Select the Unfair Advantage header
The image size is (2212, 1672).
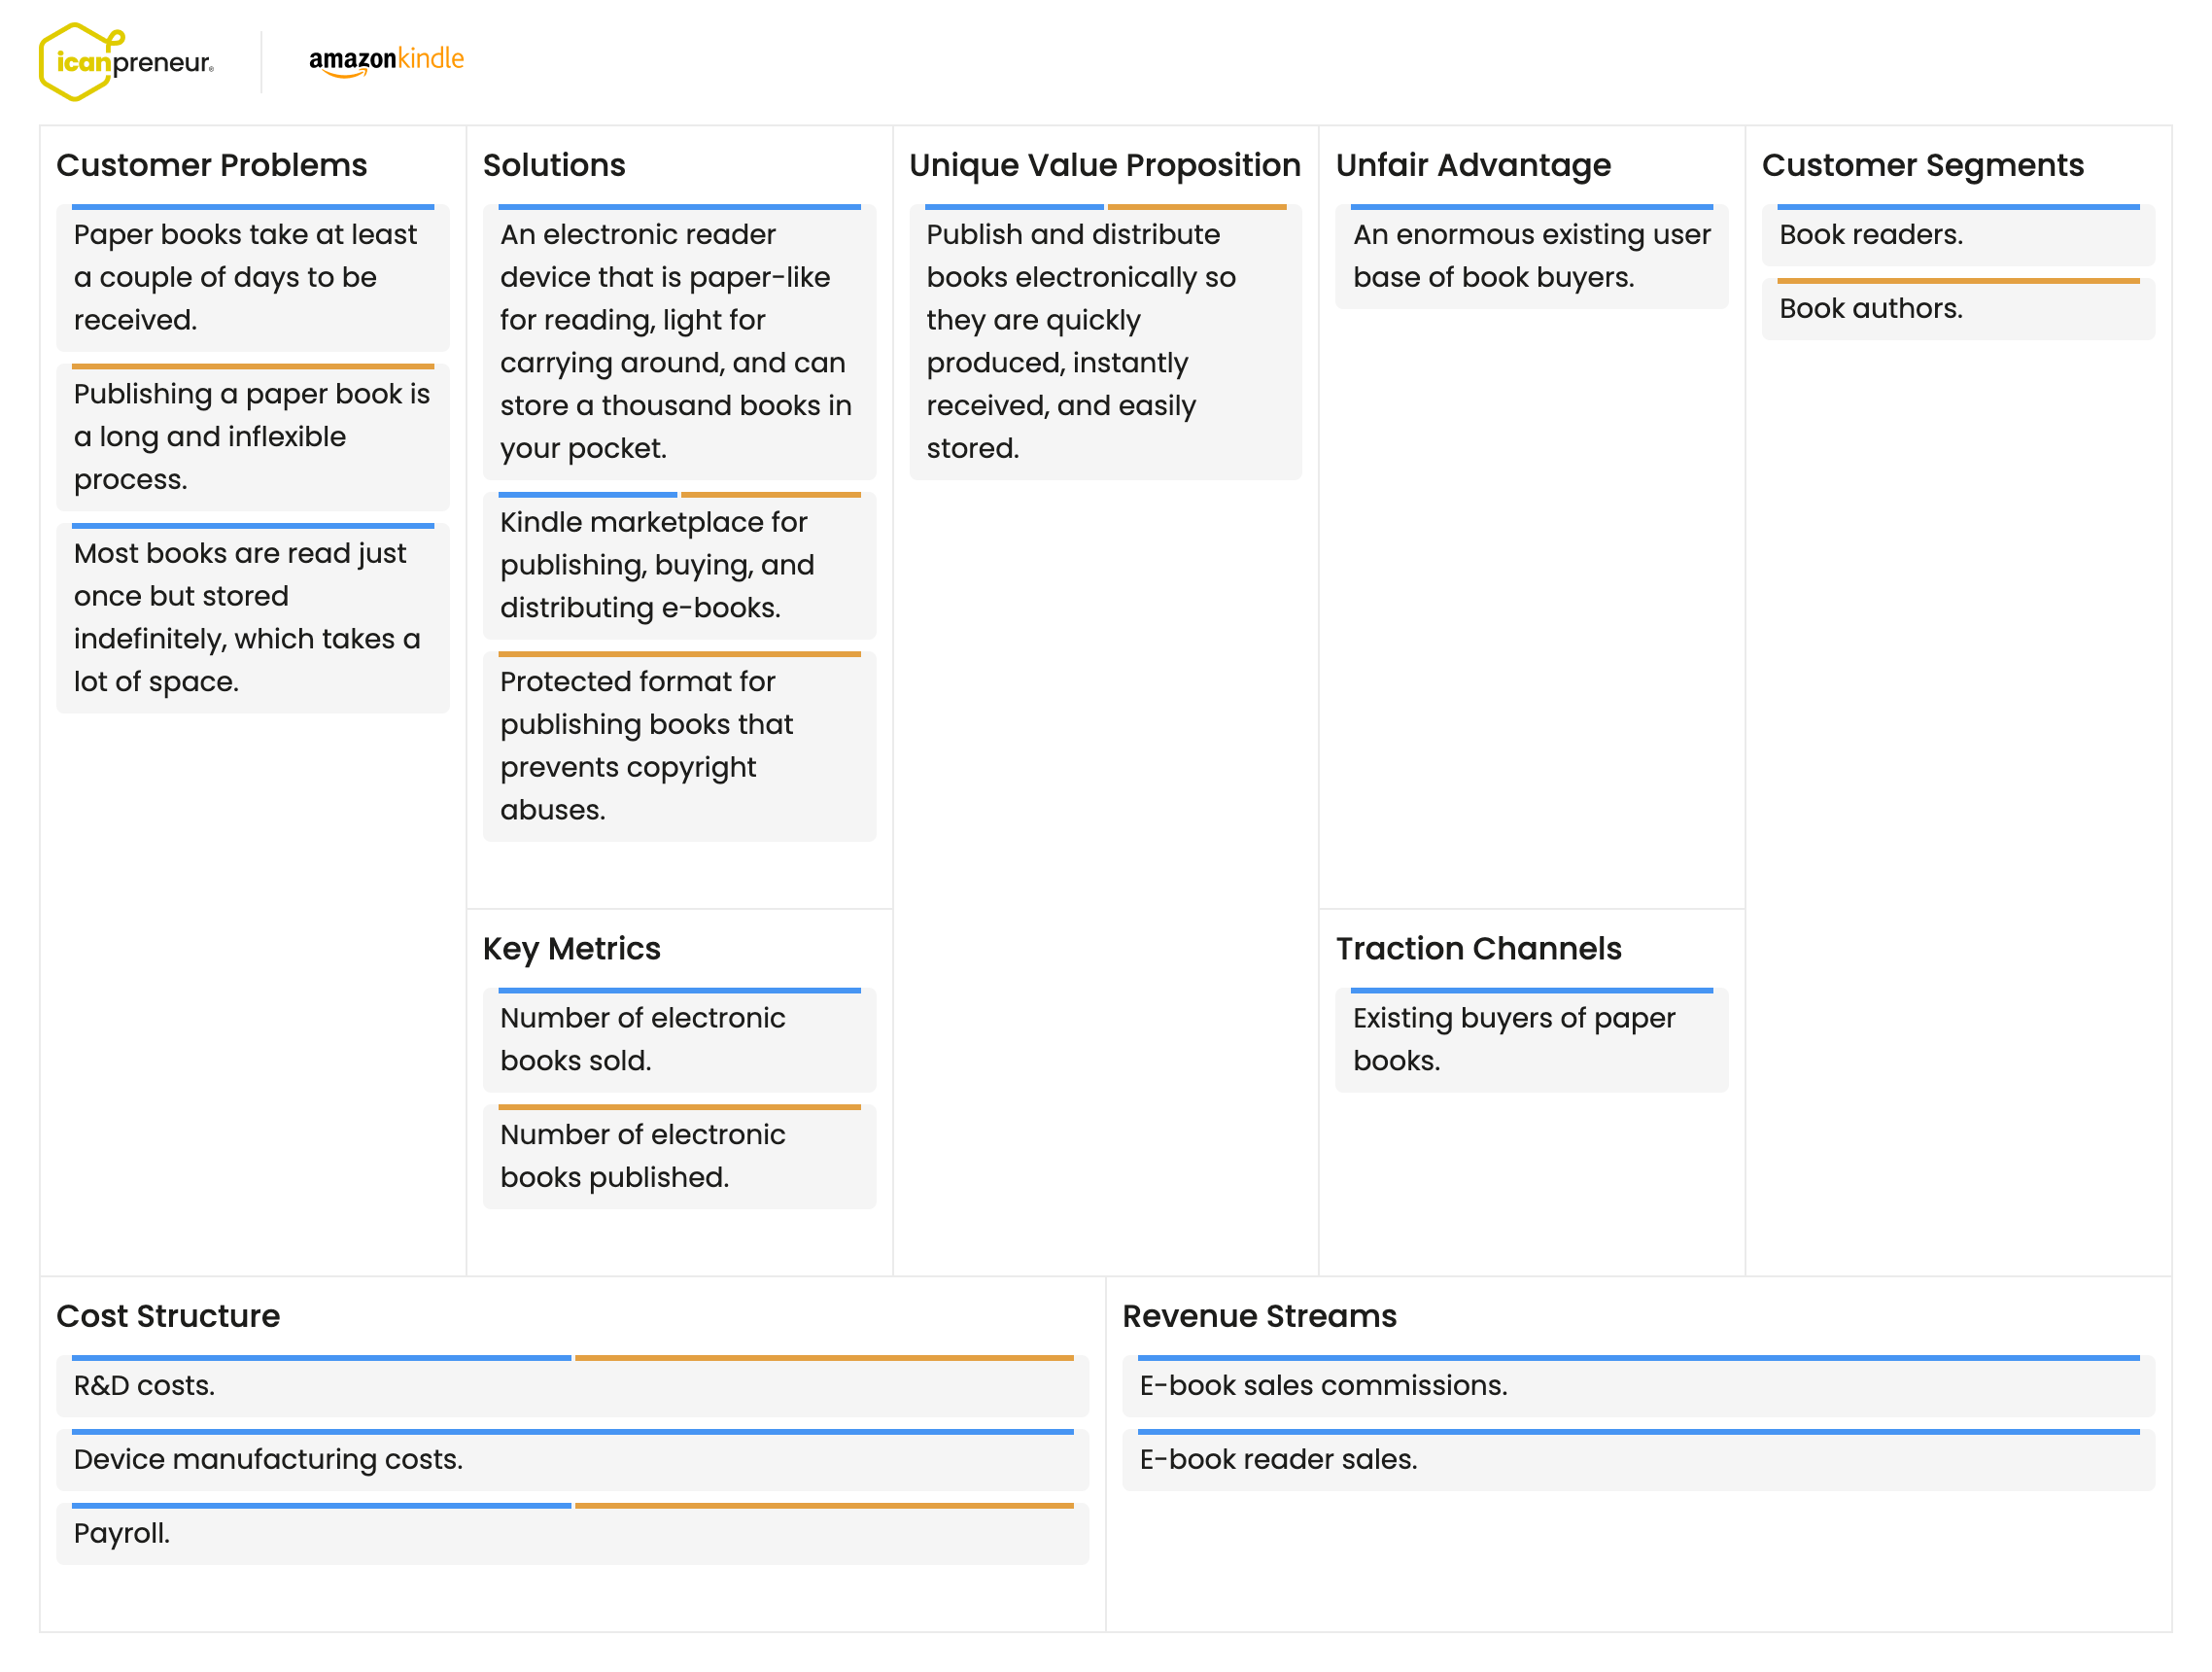[1474, 165]
